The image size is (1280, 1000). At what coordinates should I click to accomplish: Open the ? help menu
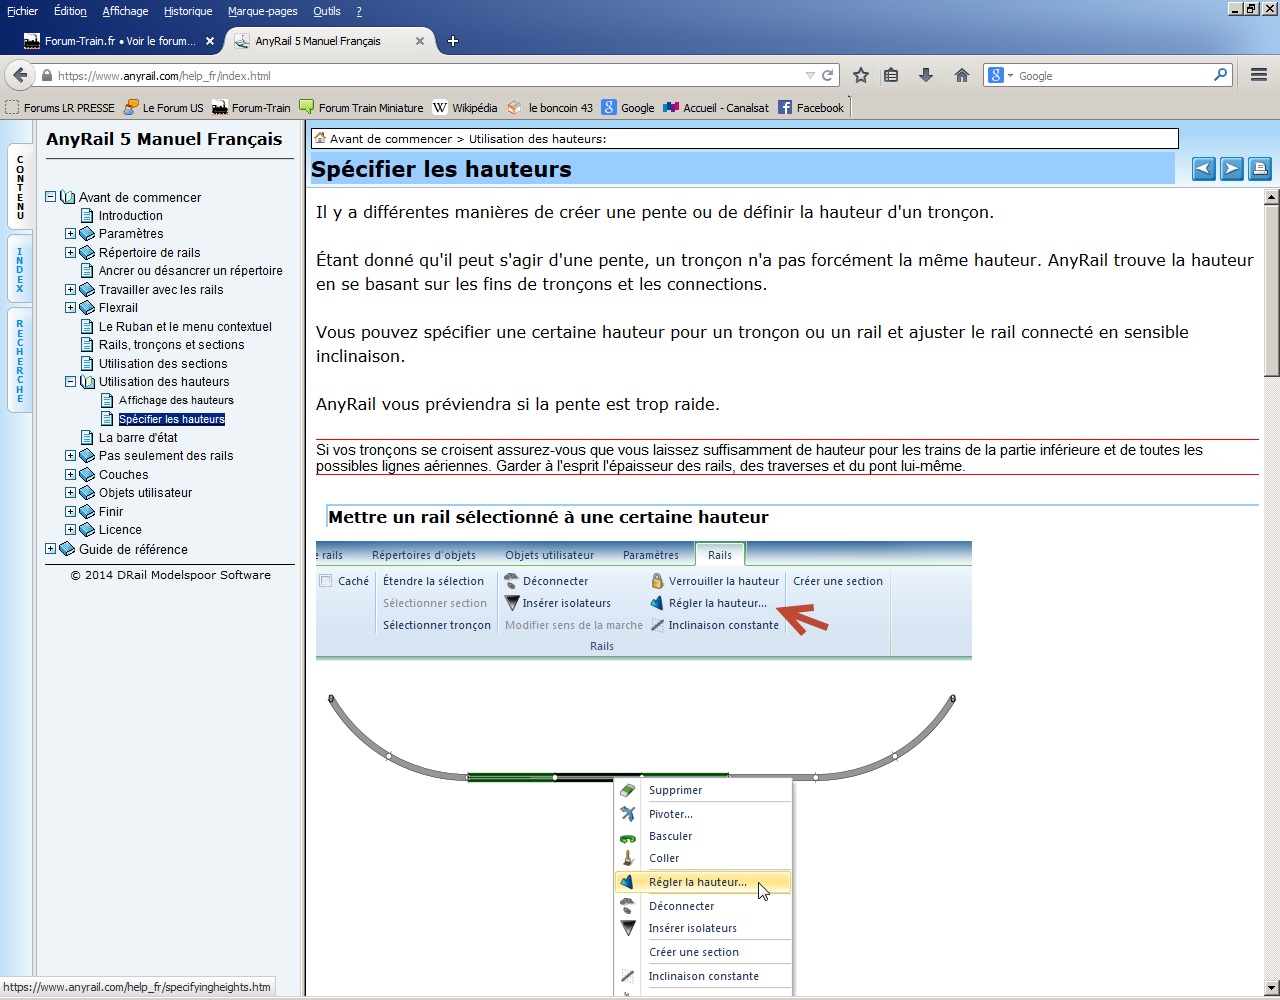coord(359,11)
